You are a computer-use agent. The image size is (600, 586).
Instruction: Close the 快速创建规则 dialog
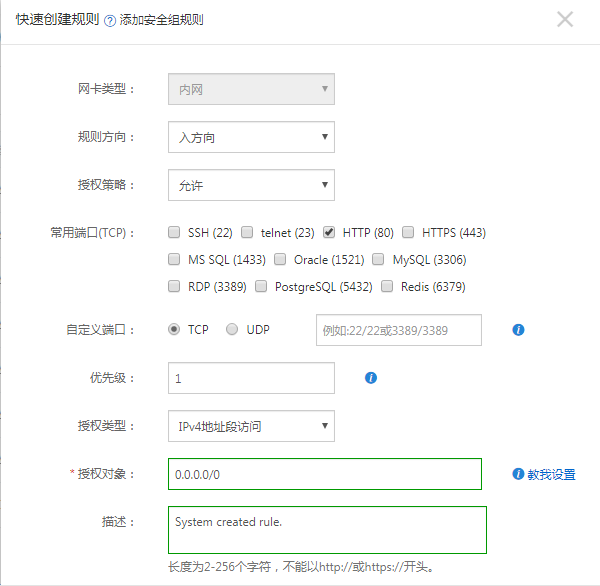click(x=565, y=19)
